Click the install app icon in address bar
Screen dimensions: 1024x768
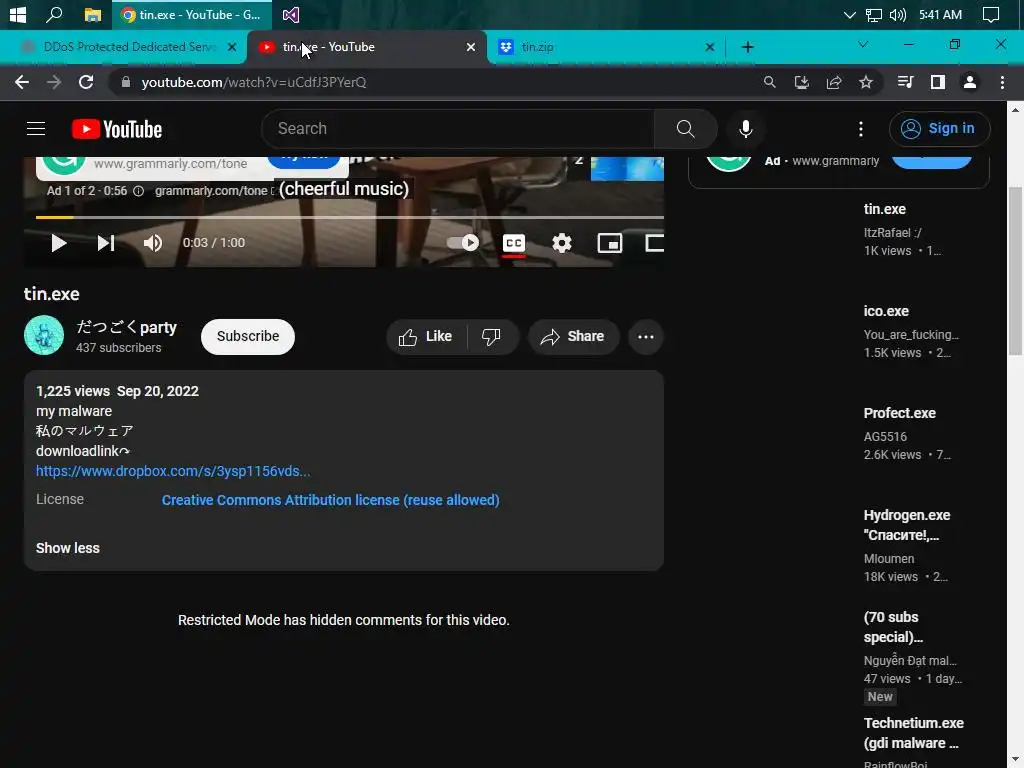[801, 82]
